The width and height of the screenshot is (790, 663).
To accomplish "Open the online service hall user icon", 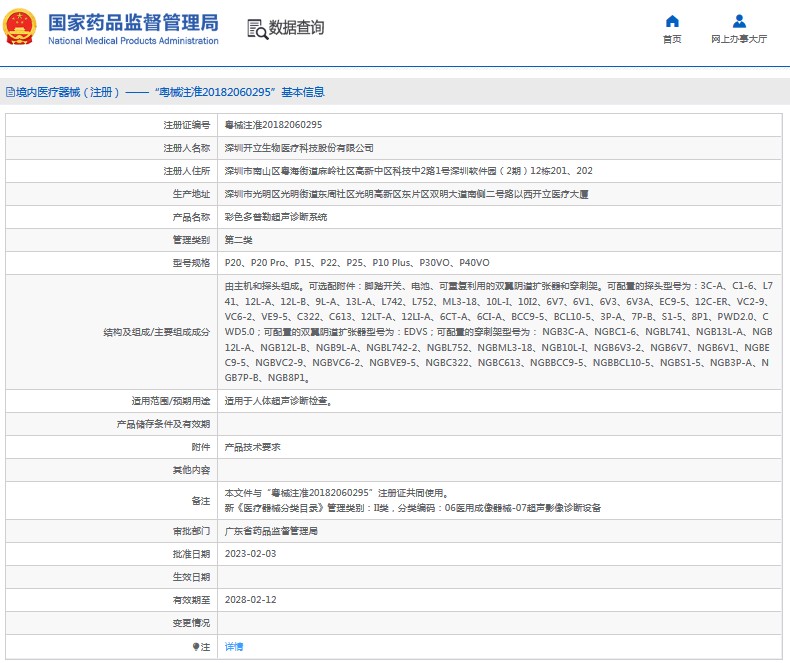I will (739, 21).
